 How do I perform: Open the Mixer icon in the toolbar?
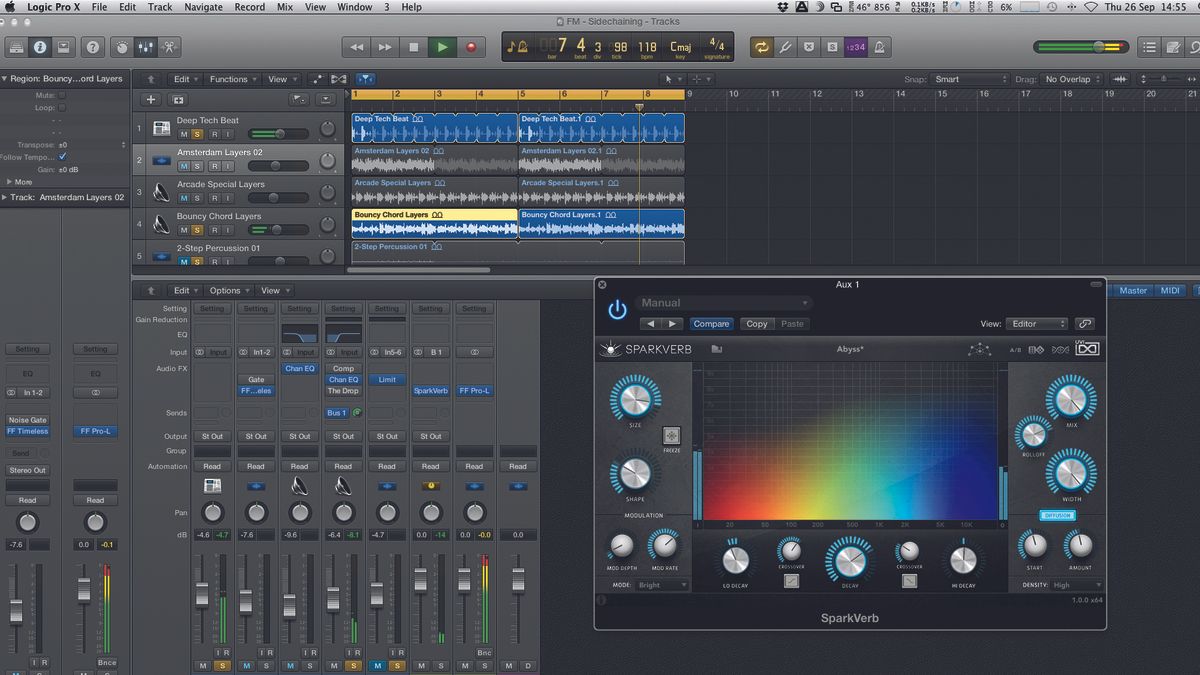click(145, 46)
